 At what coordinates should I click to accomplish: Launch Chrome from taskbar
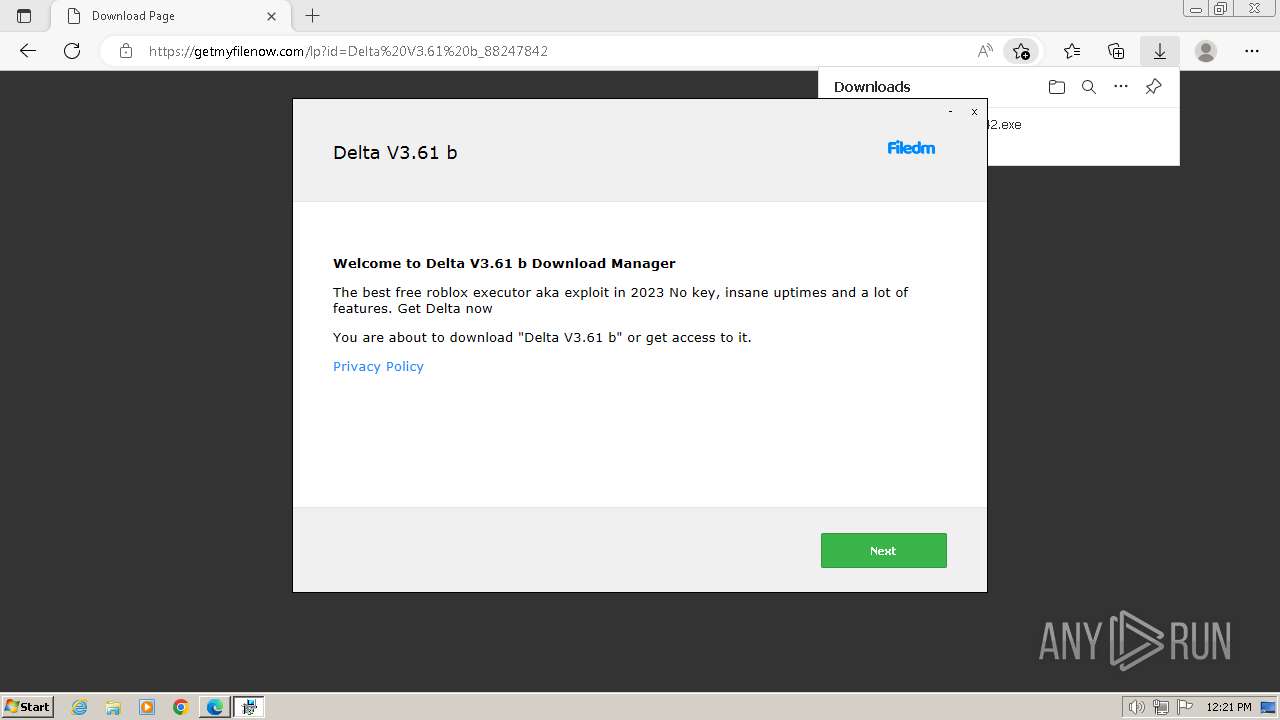tap(181, 707)
